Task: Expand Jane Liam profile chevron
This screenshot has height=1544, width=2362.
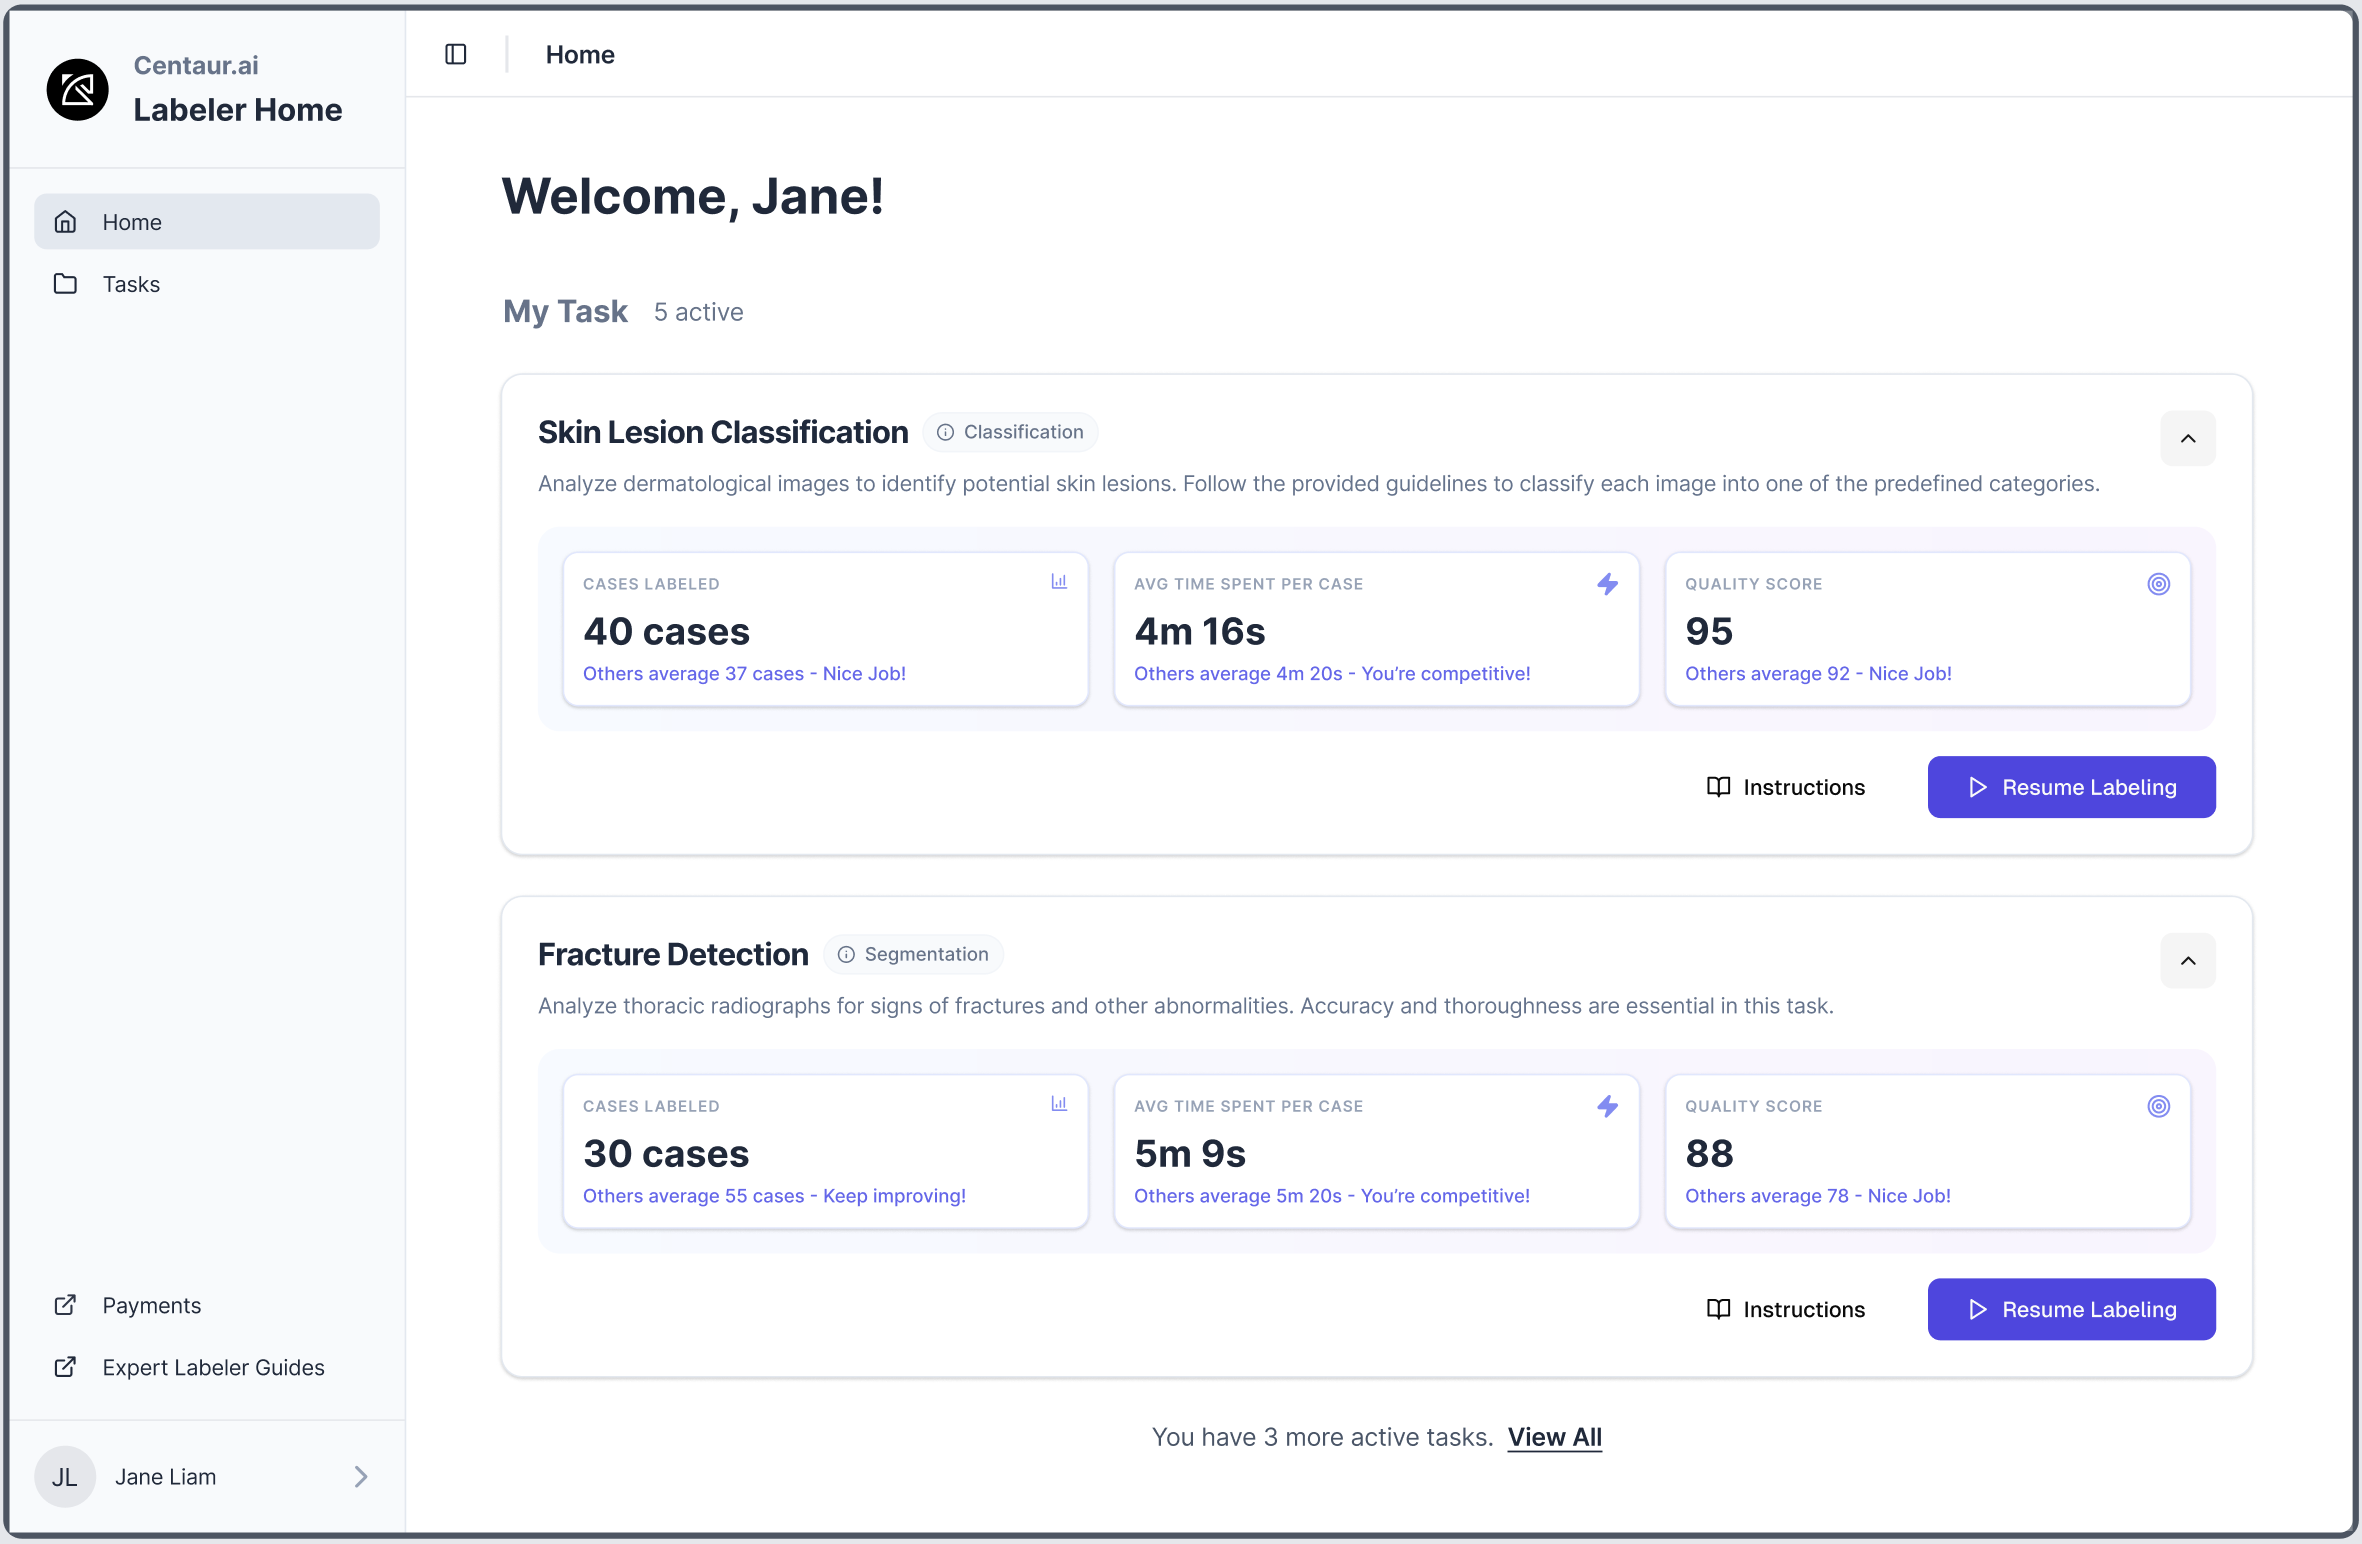Action: coord(361,1476)
